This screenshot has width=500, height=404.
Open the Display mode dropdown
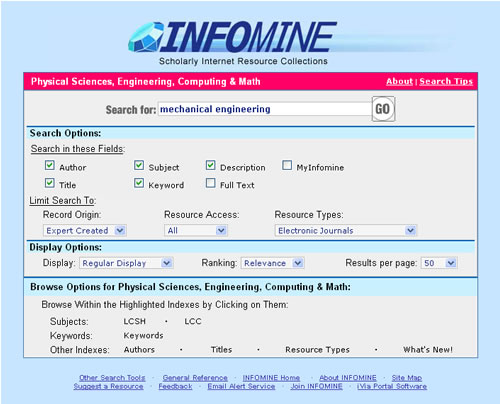(x=126, y=263)
